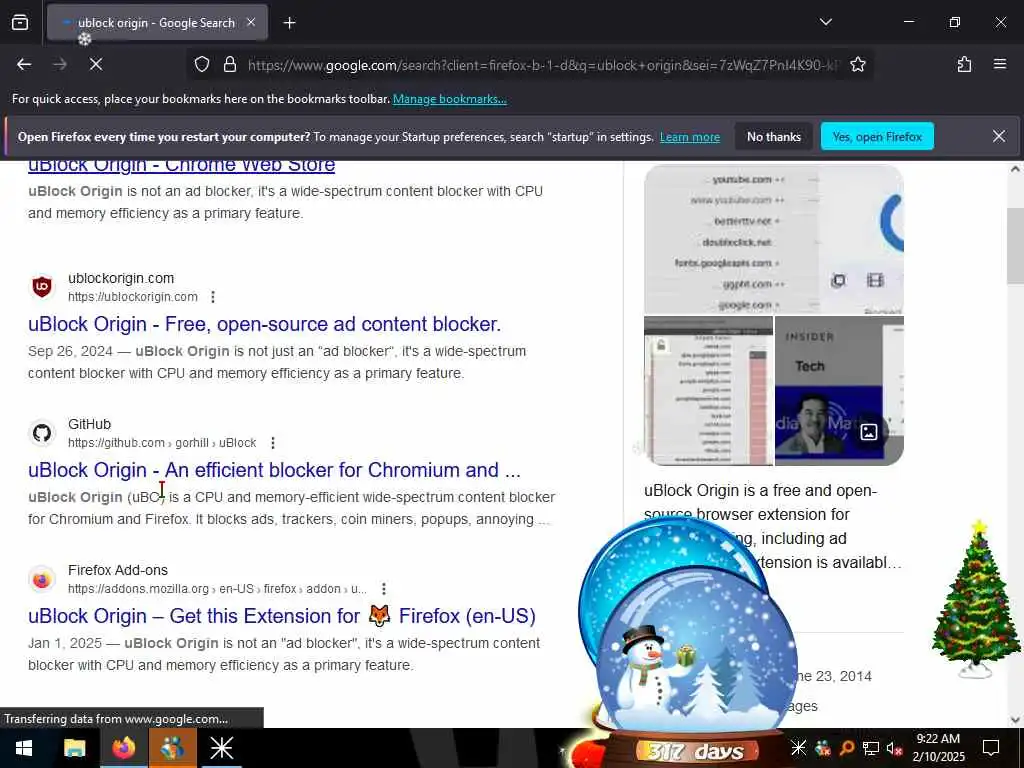Click the more images icon
1024x768 pixels.
pos(869,432)
